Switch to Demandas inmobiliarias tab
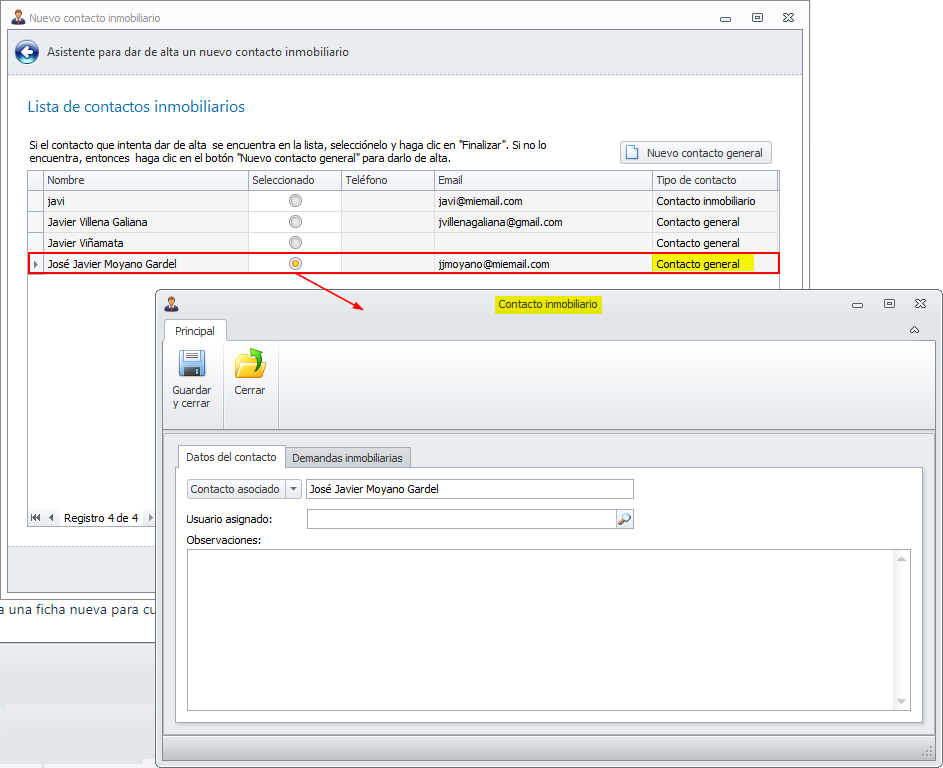Image resolution: width=943 pixels, height=768 pixels. pos(348,458)
